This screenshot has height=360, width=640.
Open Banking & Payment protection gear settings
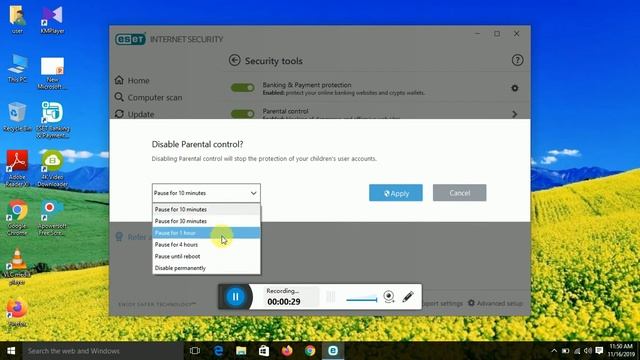515,88
